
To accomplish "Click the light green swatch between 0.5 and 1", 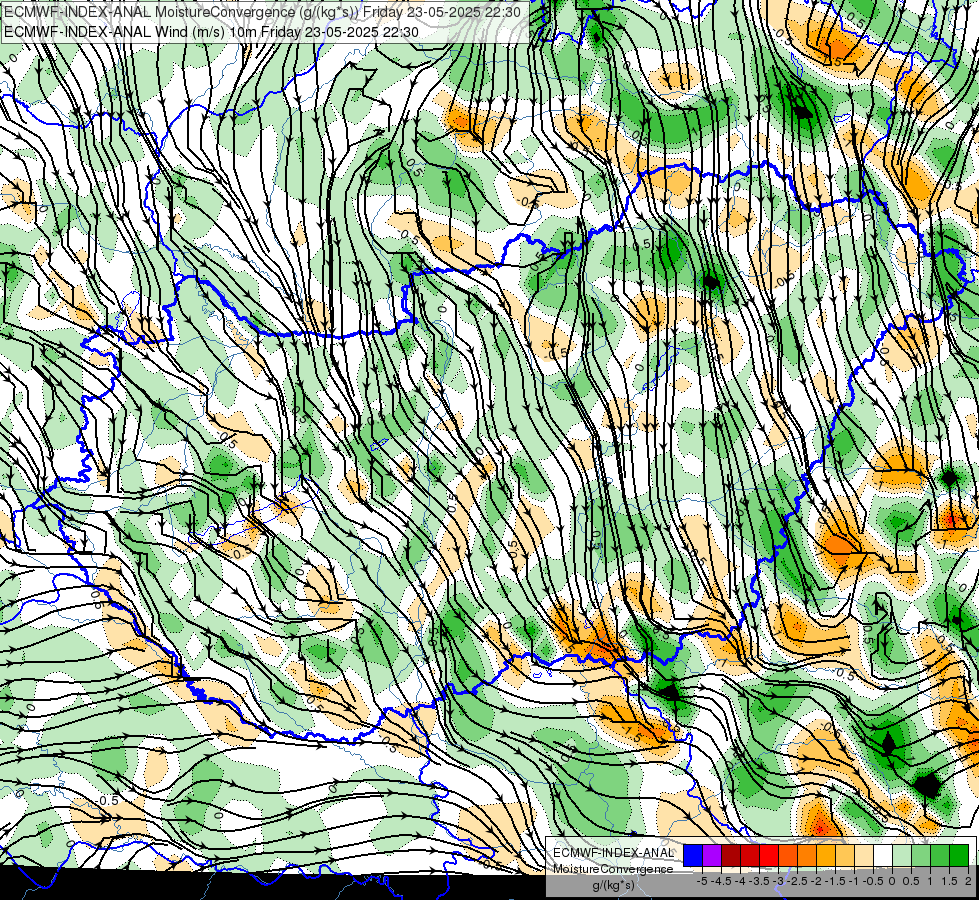I will [x=921, y=855].
